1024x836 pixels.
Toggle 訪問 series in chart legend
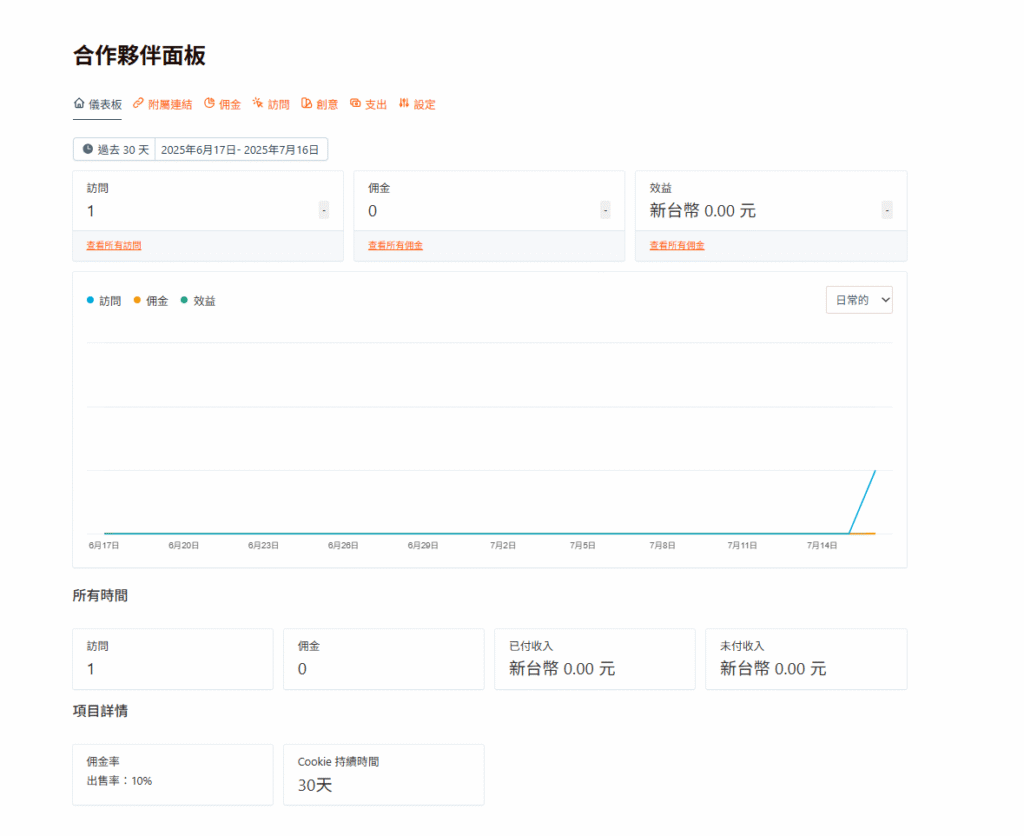[104, 300]
